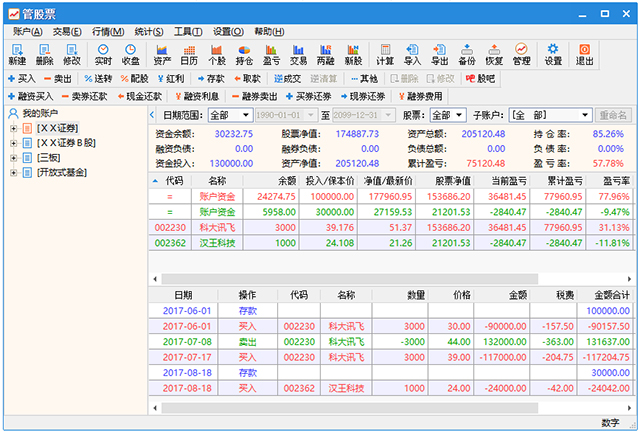Select the 汉王科技 002362 holdings row

(x=392, y=243)
